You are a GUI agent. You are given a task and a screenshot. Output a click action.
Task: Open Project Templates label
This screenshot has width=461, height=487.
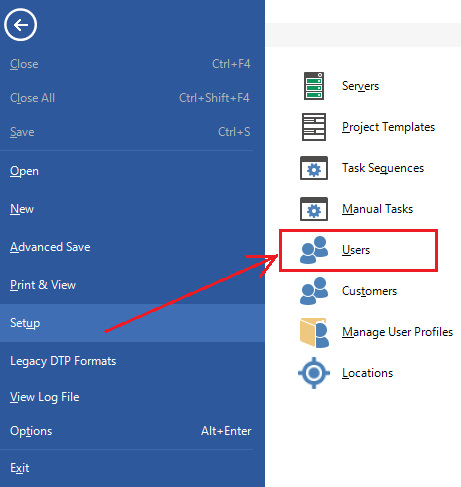389,128
